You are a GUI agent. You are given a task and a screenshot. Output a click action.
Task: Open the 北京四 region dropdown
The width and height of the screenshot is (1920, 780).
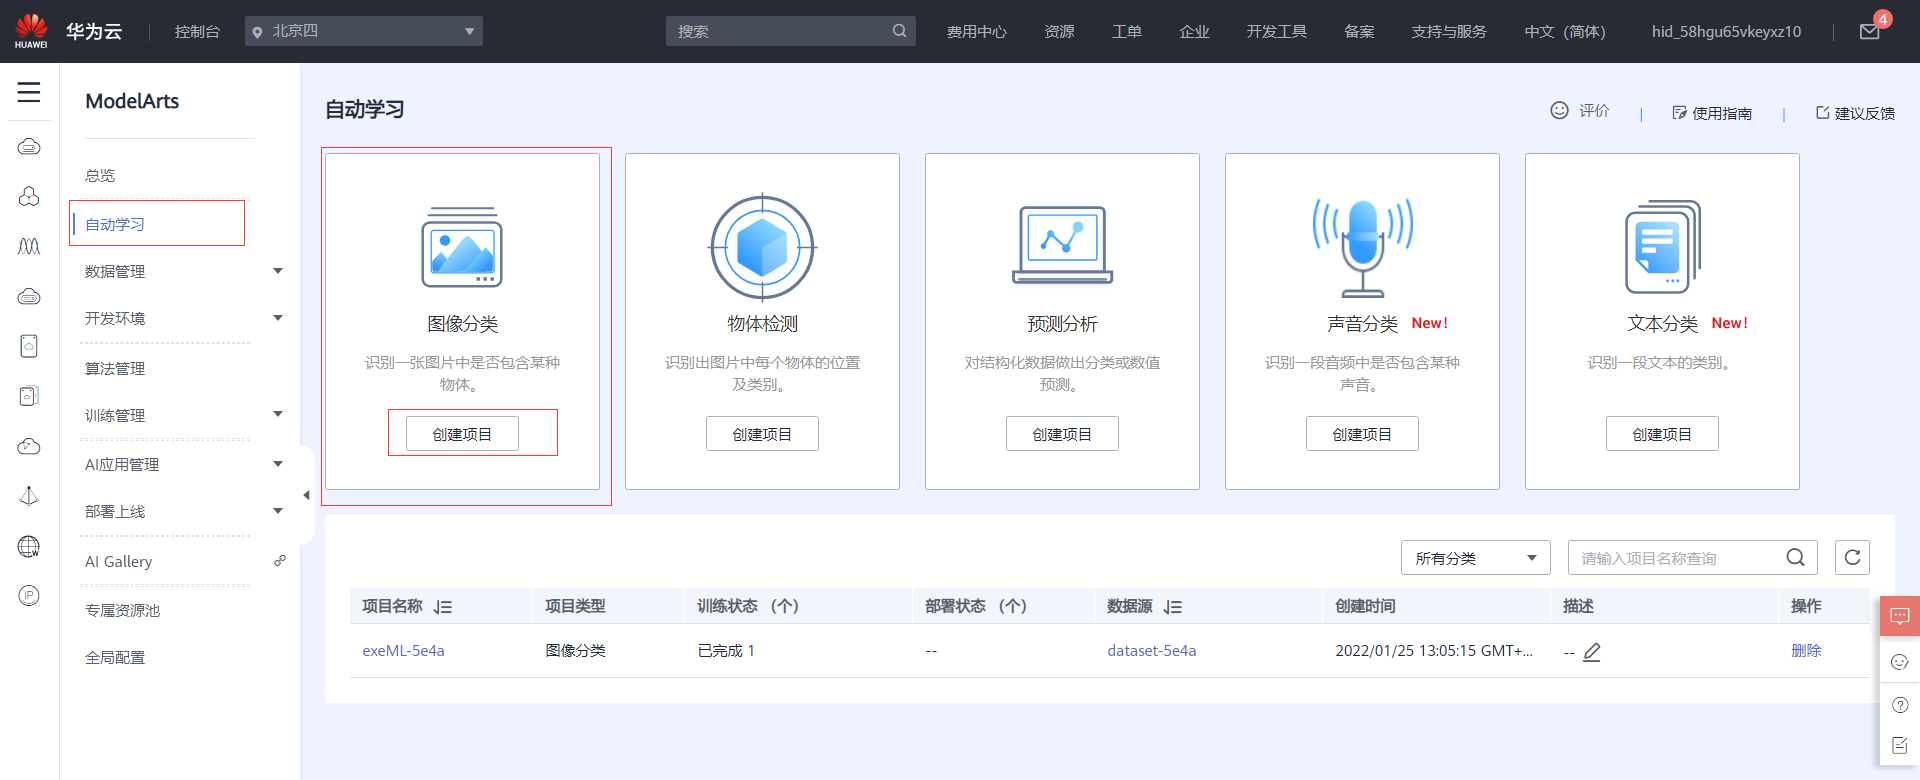[364, 31]
